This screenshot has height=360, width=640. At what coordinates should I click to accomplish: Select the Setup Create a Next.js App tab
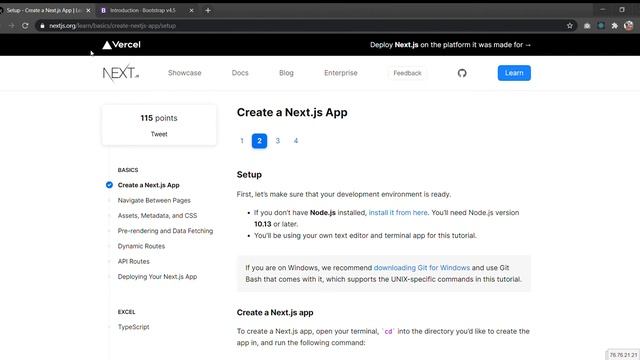(43, 10)
